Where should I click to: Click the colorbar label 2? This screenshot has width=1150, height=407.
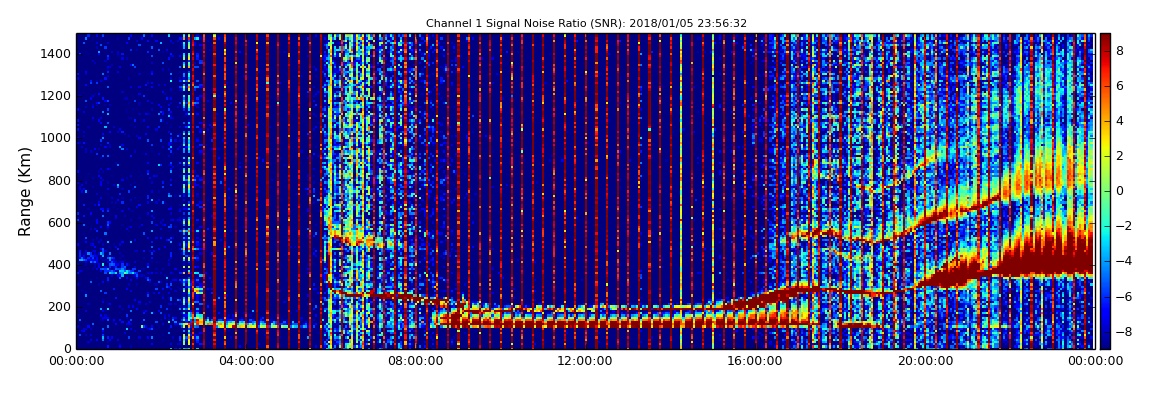[x=1120, y=155]
